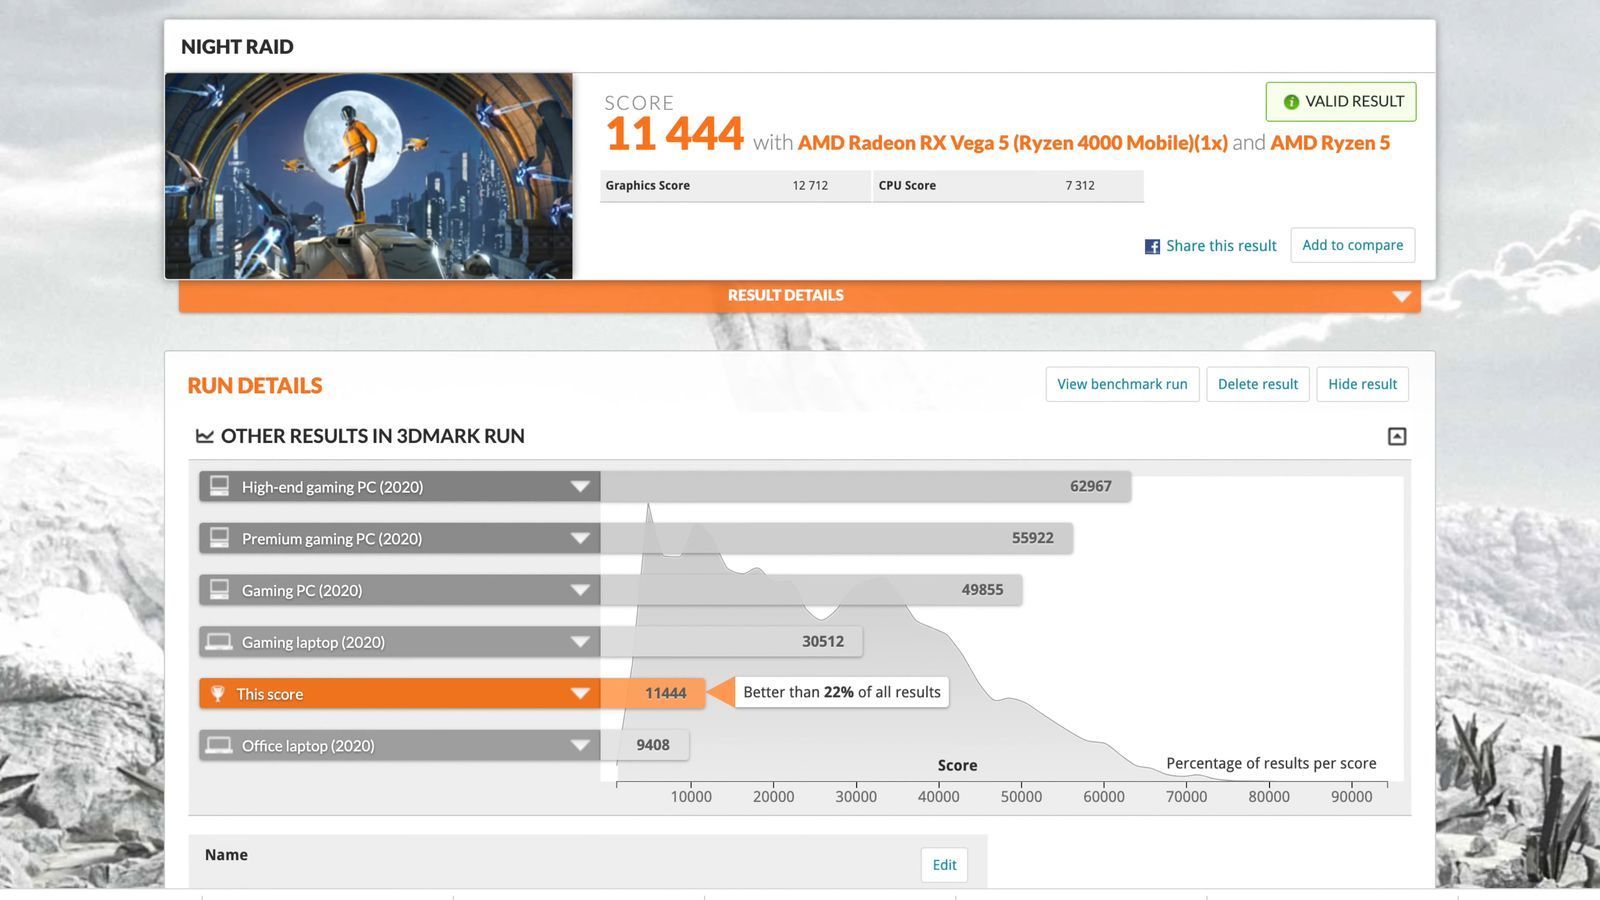The height and width of the screenshot is (900, 1600).
Task: Click the 30512 score bar
Action: (x=731, y=642)
